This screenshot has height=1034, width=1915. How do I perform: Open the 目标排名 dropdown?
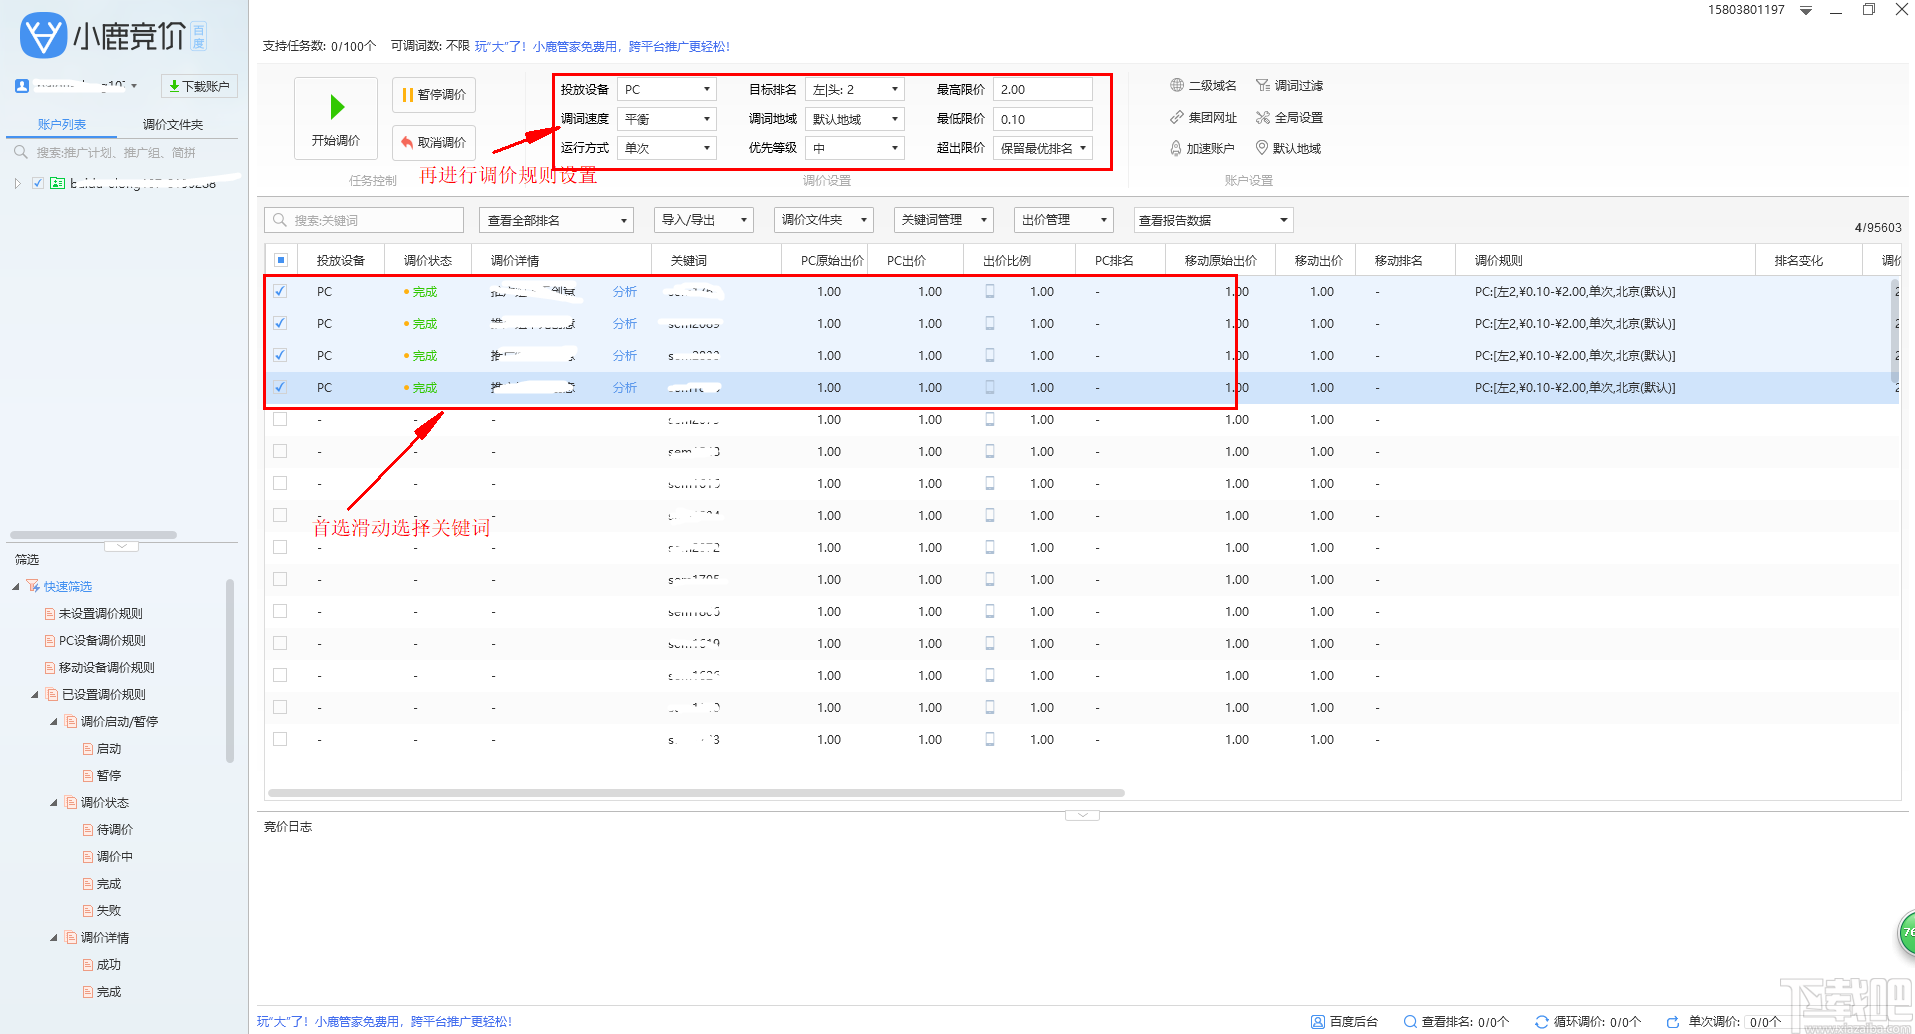855,89
